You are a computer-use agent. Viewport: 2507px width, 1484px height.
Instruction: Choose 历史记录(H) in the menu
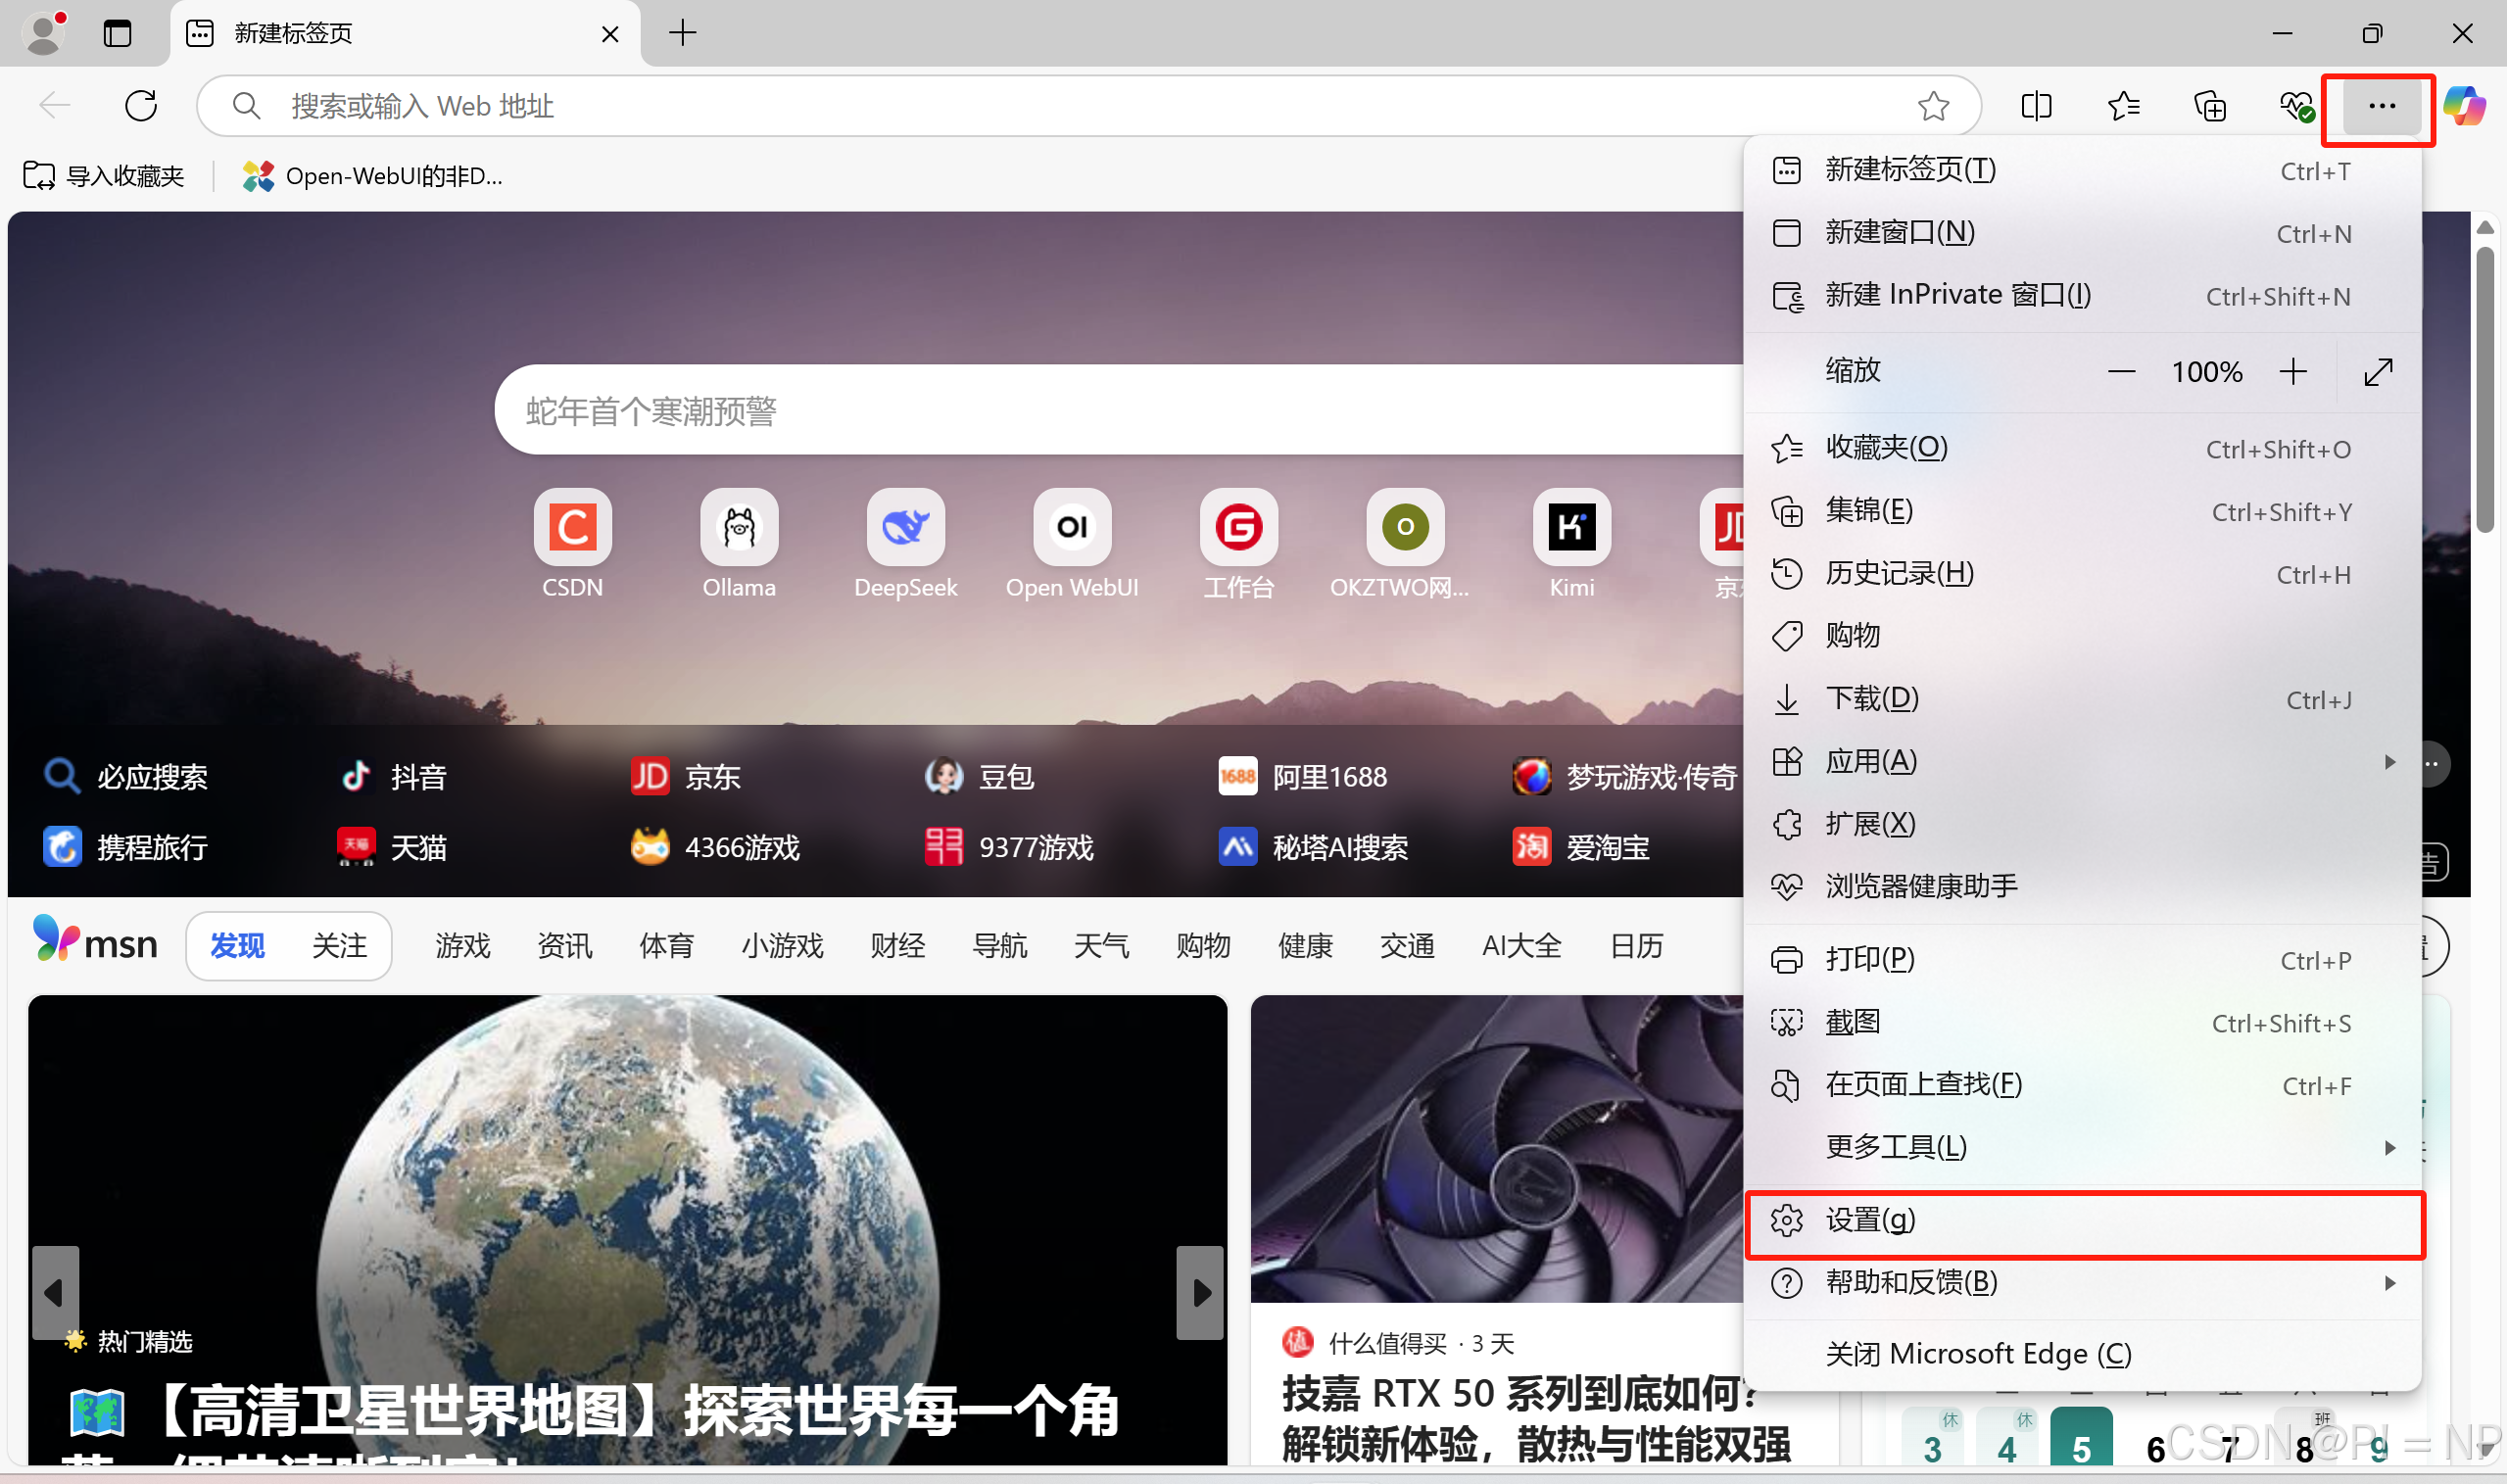pyautogui.click(x=1899, y=573)
